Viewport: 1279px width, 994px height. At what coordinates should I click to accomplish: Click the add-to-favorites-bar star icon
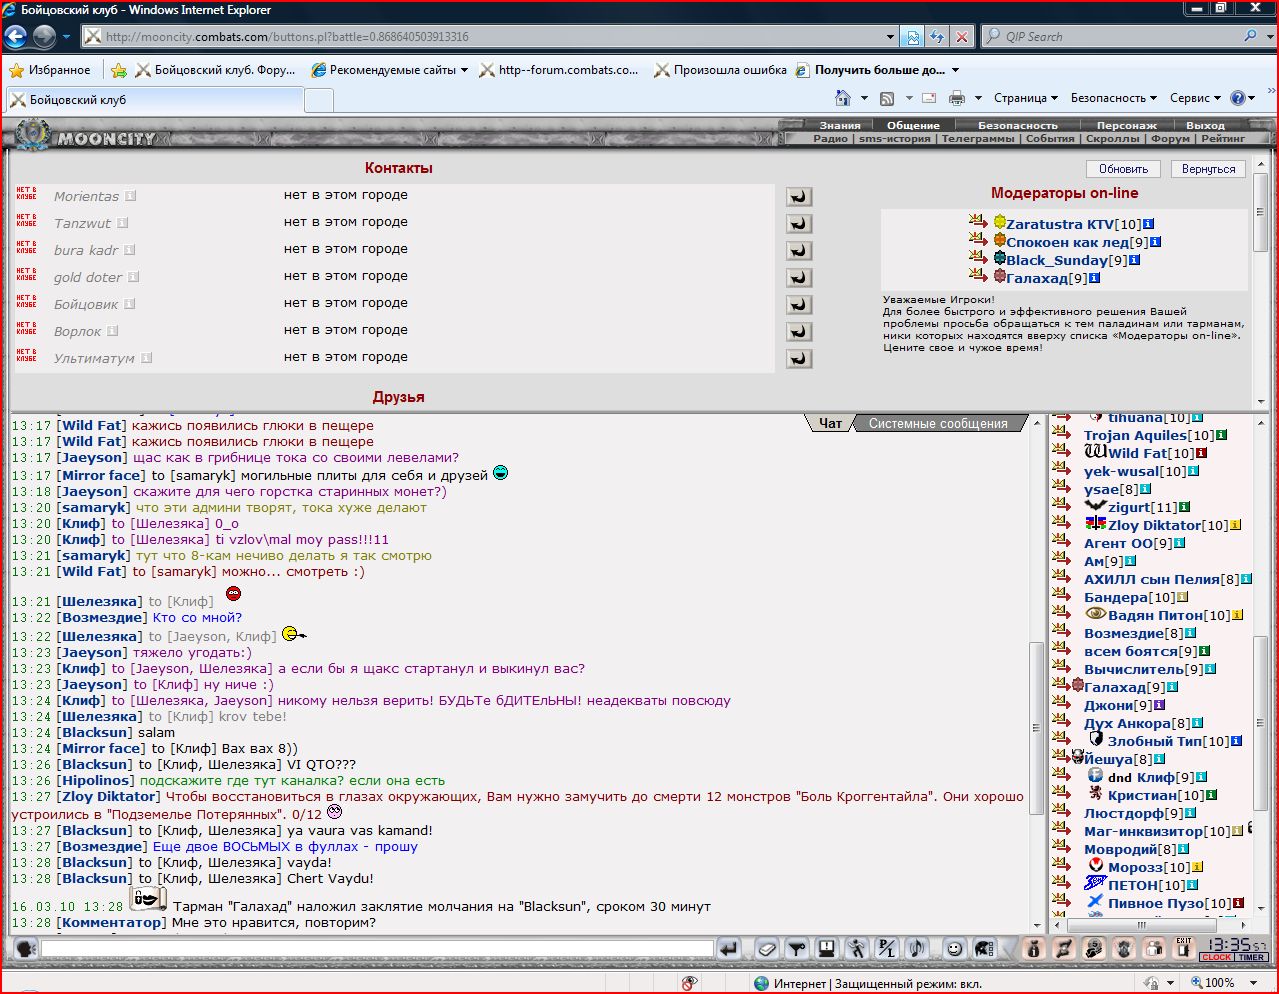(119, 70)
